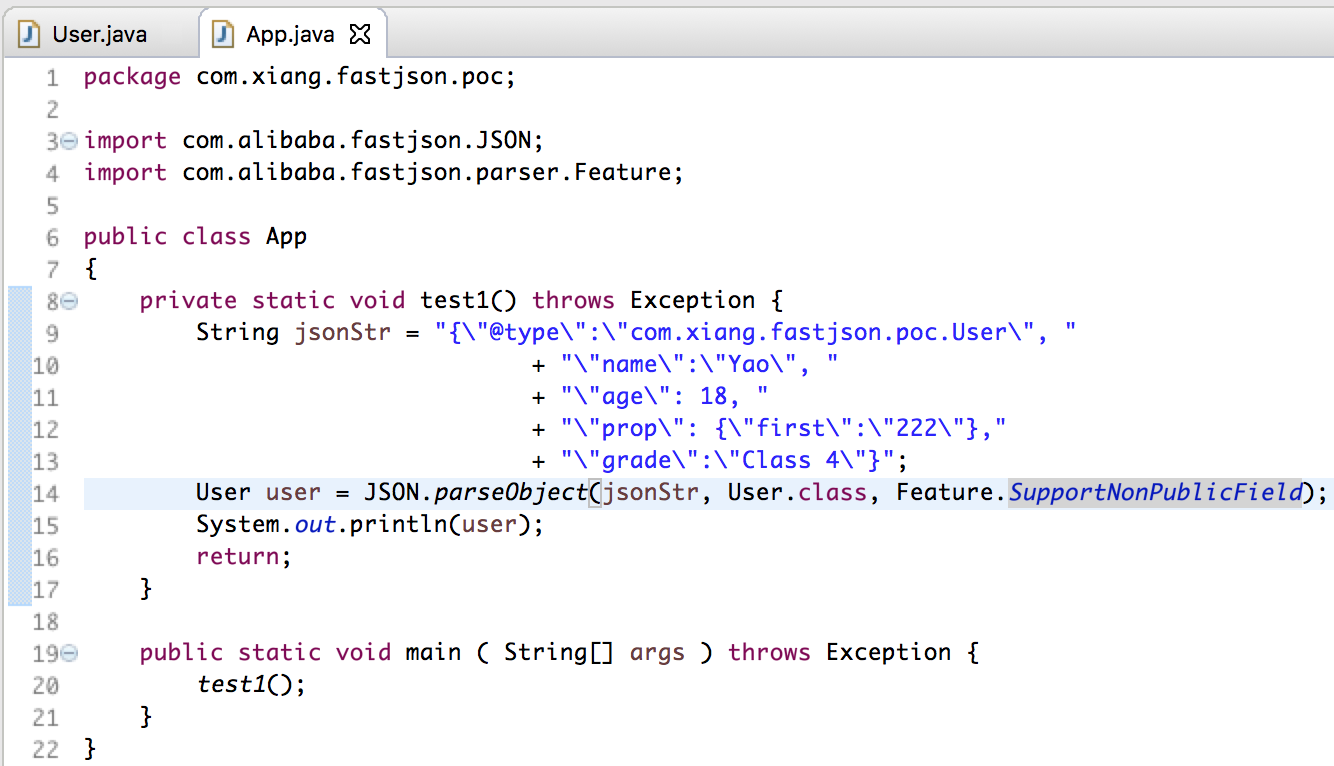Click the highlighted SupportNonPublicField text
1334x766 pixels.
coord(1156,493)
